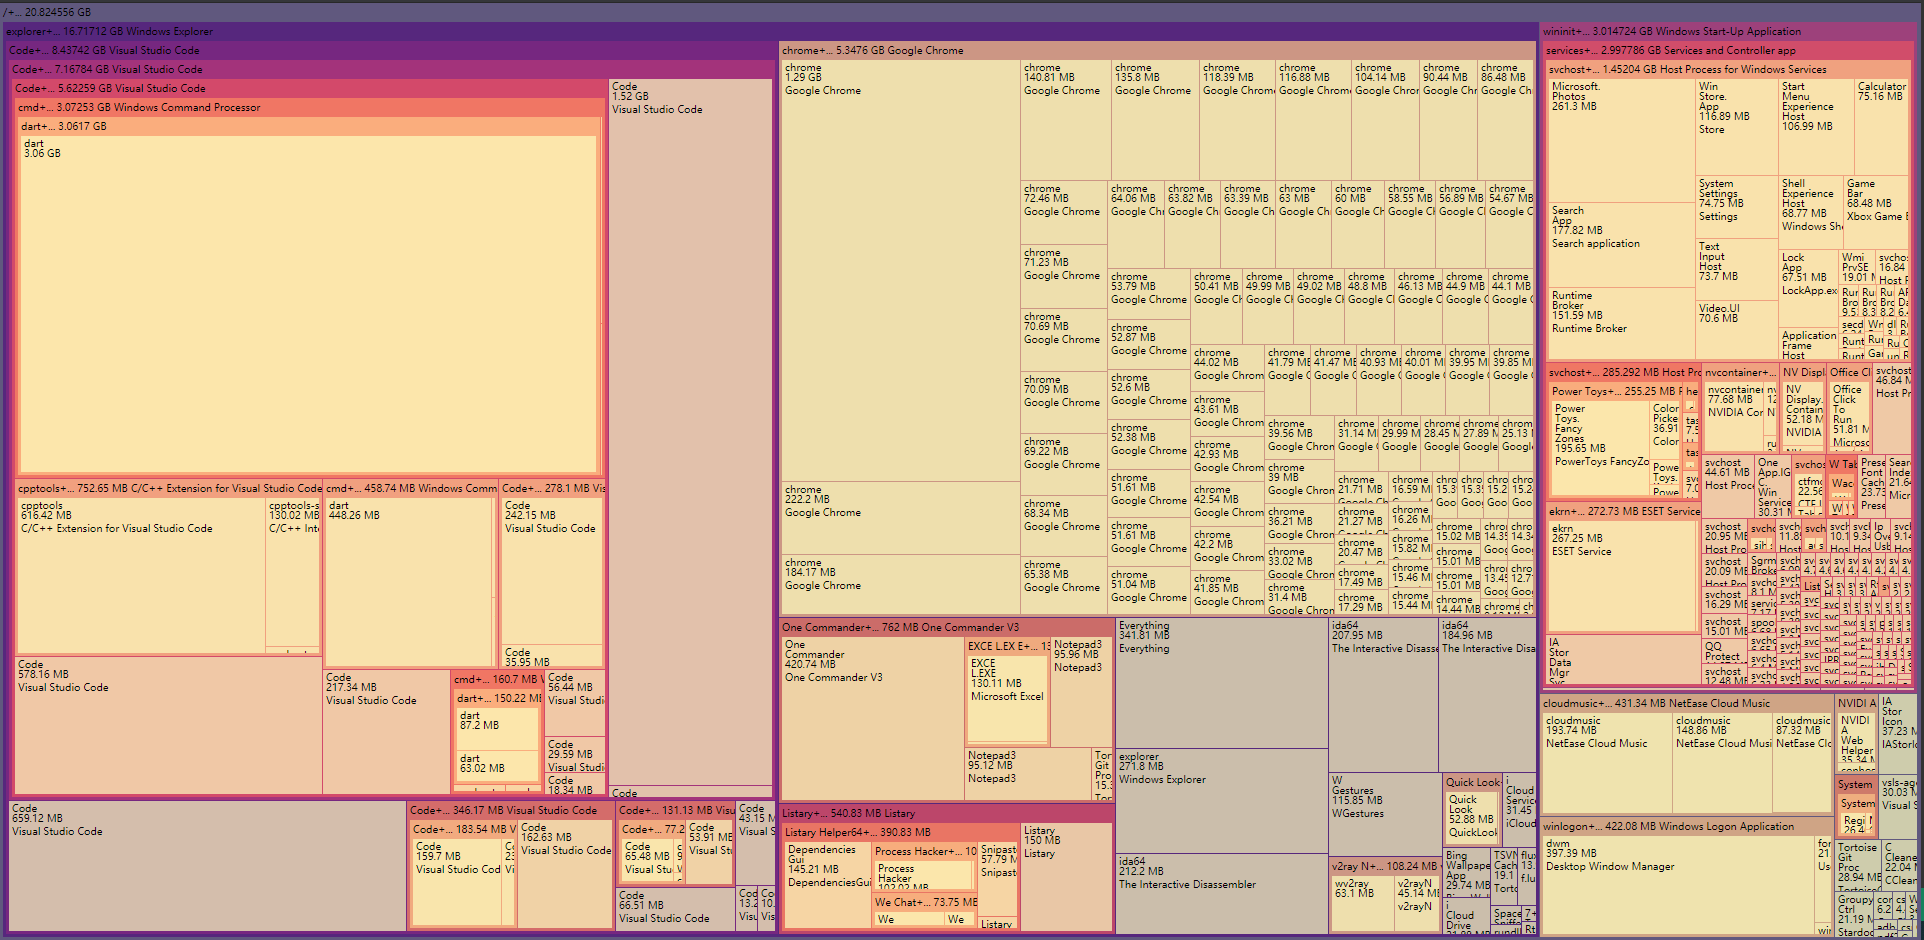Select One Commander+ 762 MB group header
Viewport: 1924px width, 940px height.
(x=946, y=627)
